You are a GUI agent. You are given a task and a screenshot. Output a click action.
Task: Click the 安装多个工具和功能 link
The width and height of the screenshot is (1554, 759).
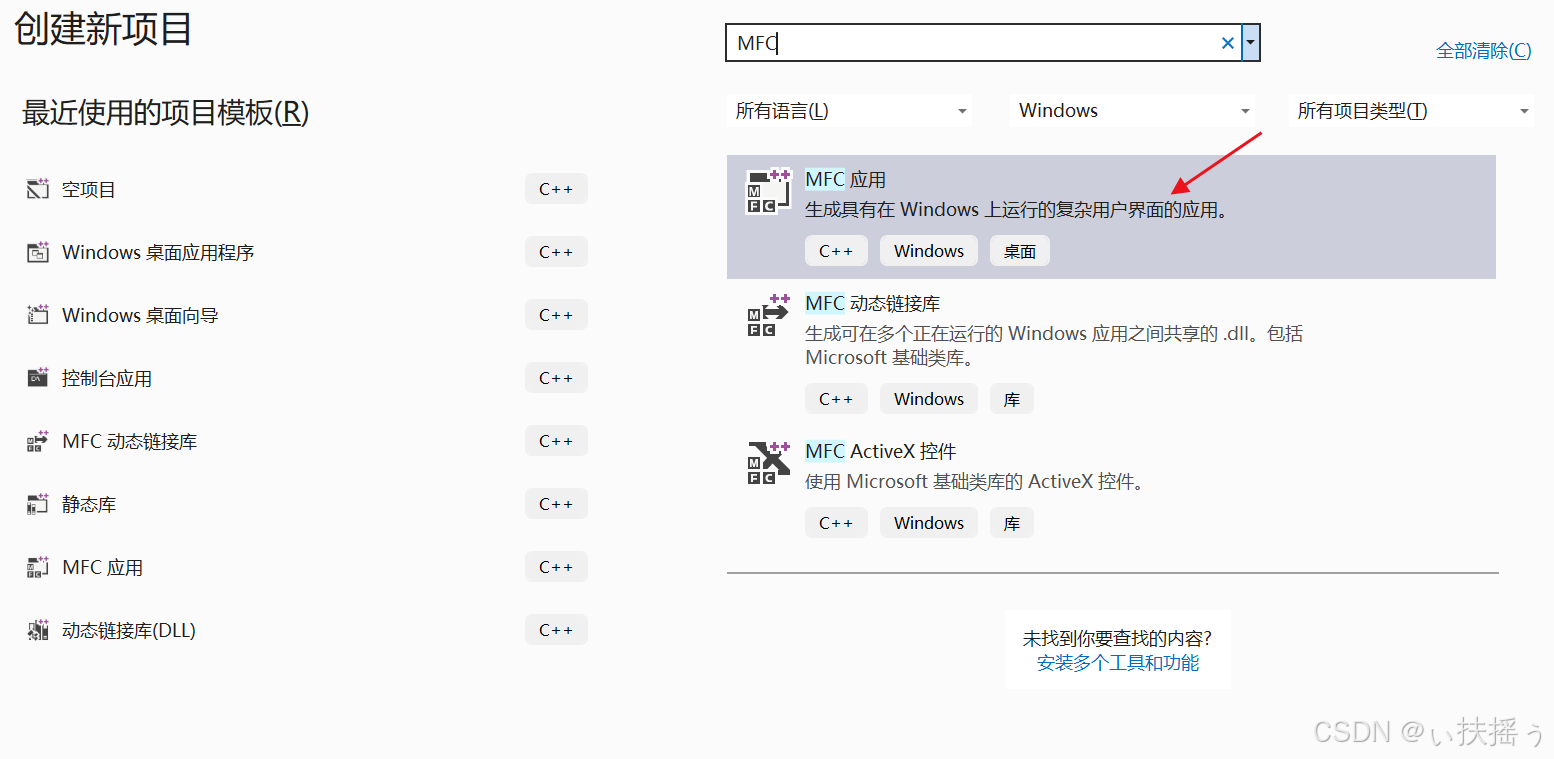pos(1118,662)
